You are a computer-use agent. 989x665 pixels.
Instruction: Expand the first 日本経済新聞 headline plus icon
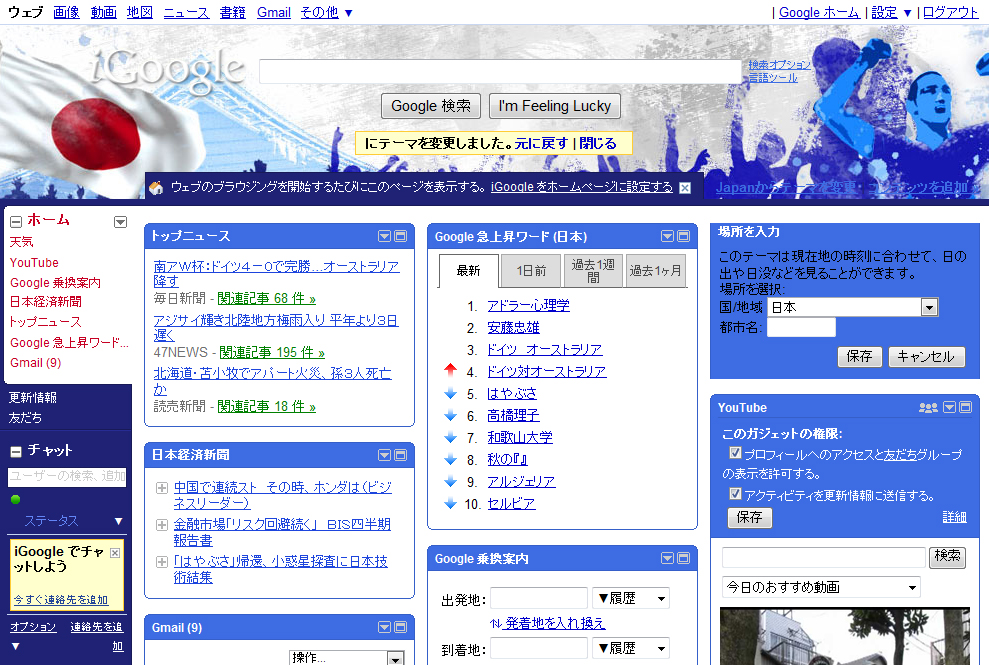(x=162, y=488)
